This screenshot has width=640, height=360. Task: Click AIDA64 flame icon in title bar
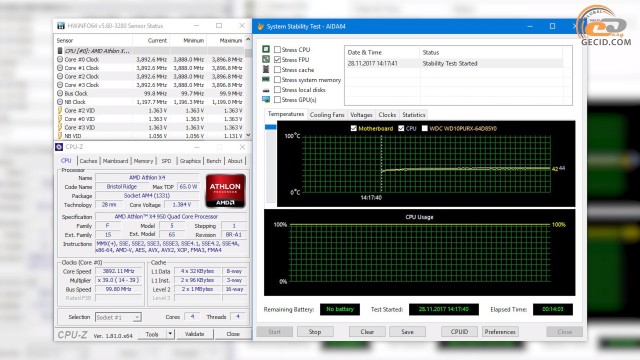pyautogui.click(x=260, y=27)
